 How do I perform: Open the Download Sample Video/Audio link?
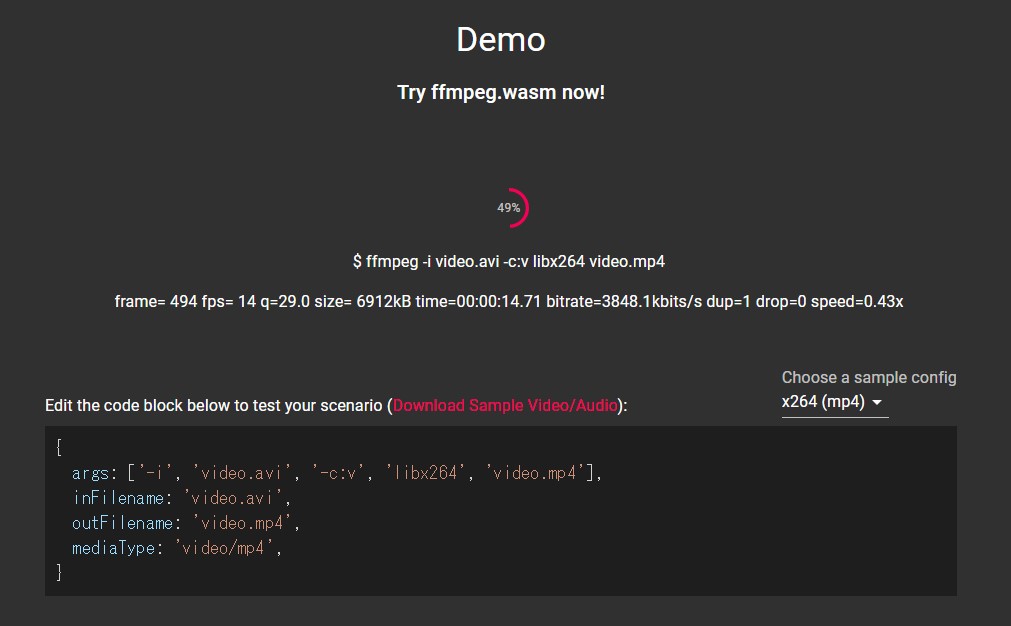[x=505, y=405]
